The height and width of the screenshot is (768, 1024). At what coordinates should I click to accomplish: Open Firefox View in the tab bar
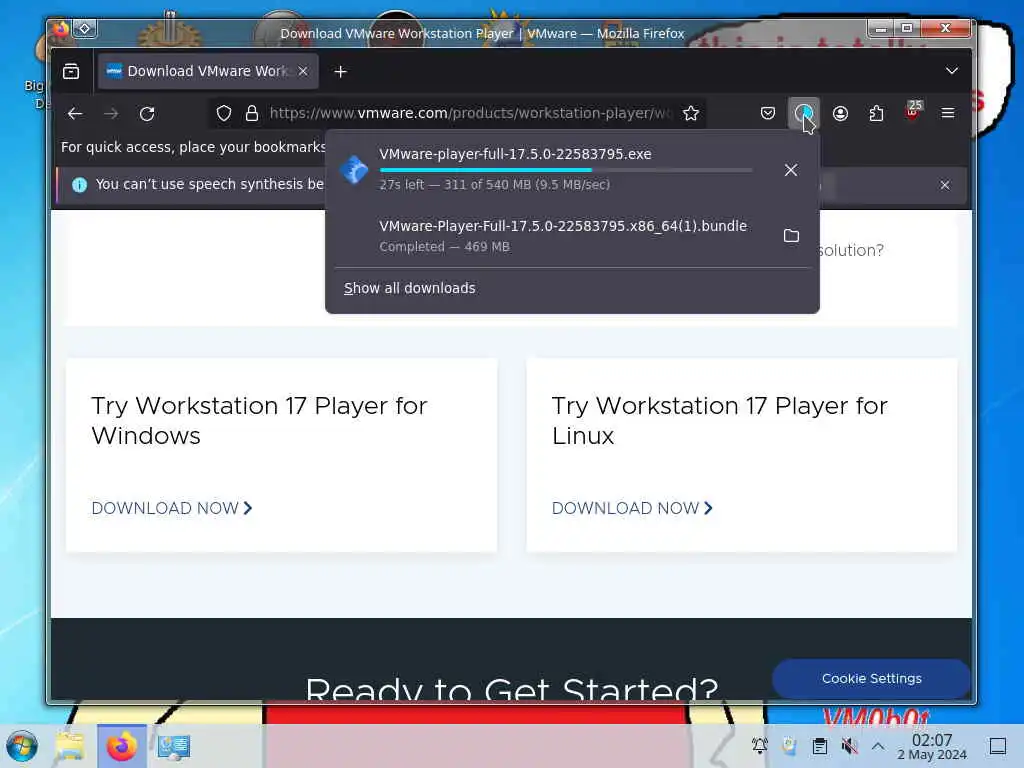tap(71, 71)
